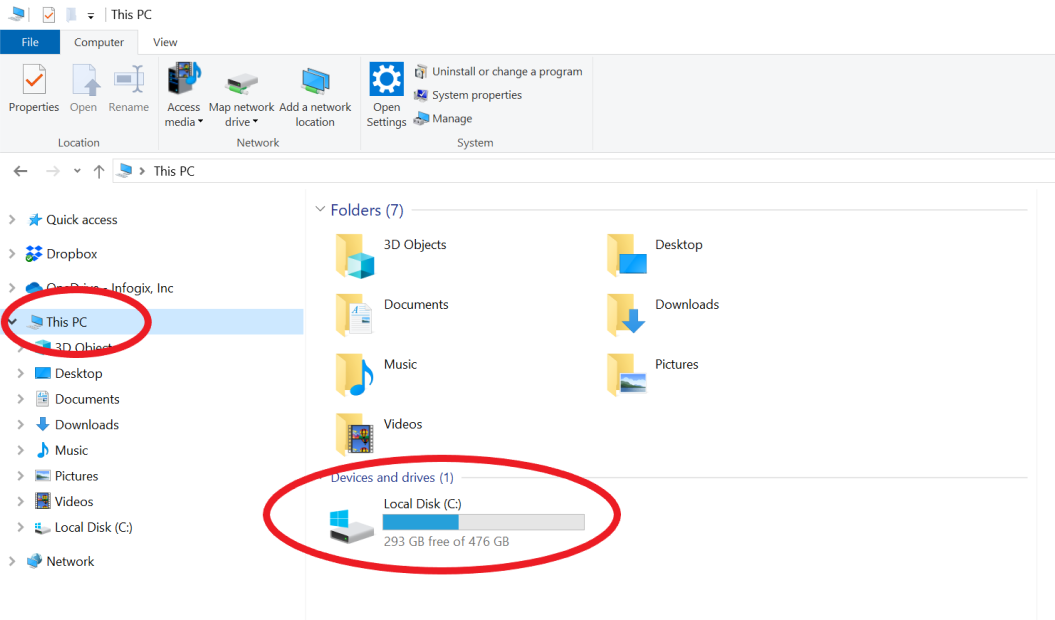Image resolution: width=1055 pixels, height=620 pixels.
Task: Switch to the View ribbon tab
Action: click(164, 42)
